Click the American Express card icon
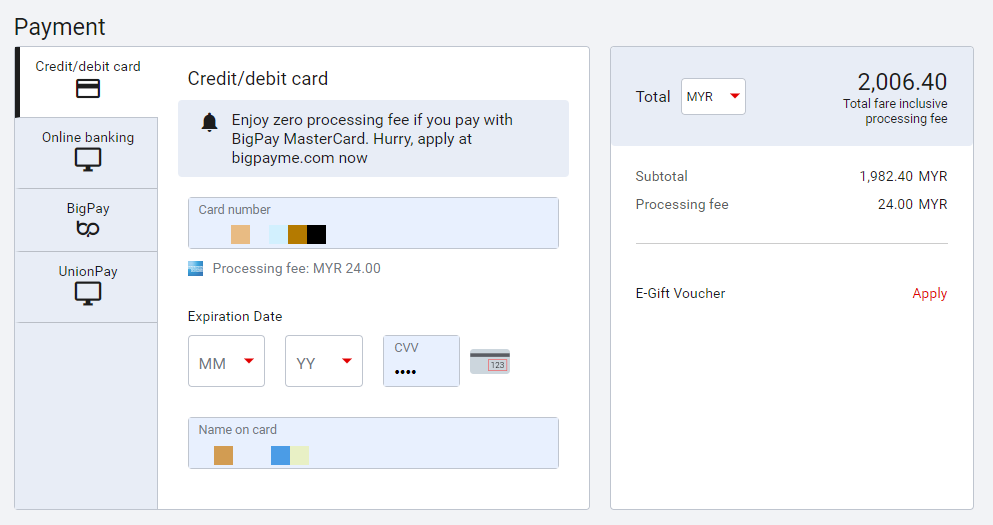This screenshot has width=993, height=525. click(x=196, y=268)
